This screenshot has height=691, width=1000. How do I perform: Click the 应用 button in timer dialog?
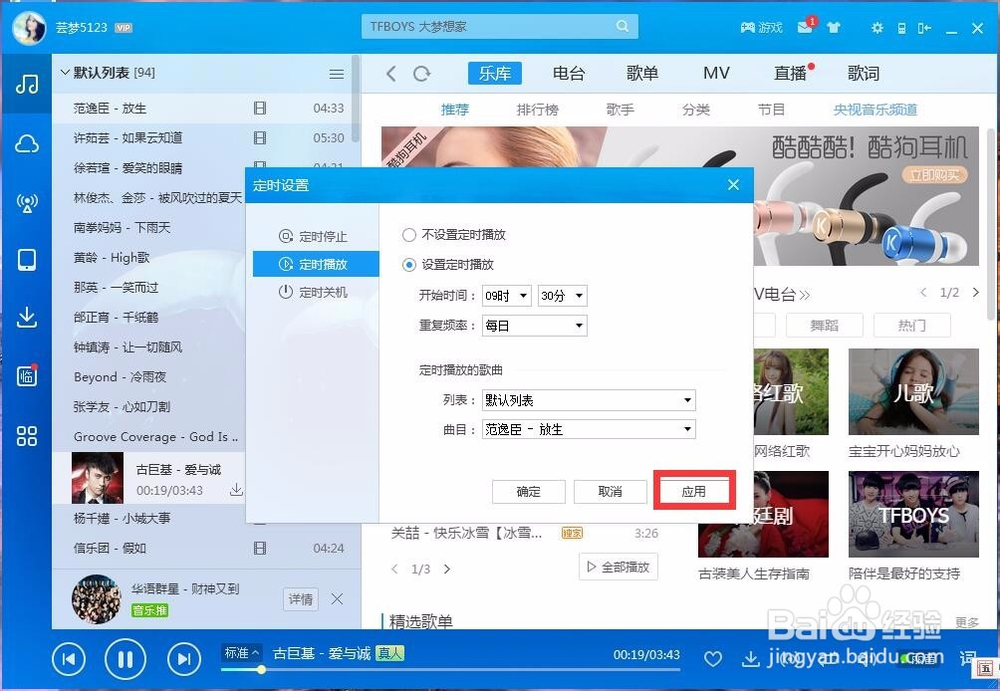694,490
